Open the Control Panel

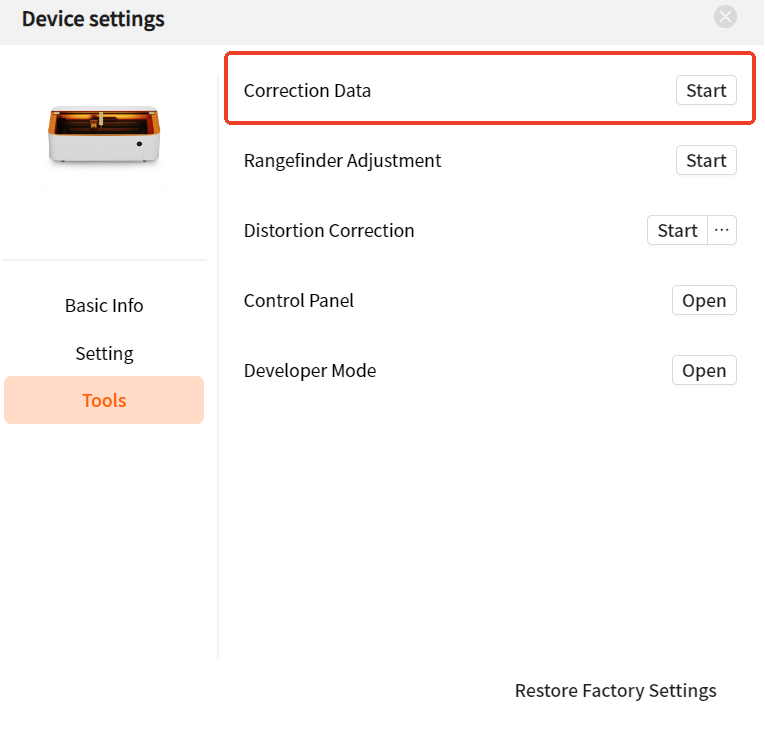coord(704,300)
